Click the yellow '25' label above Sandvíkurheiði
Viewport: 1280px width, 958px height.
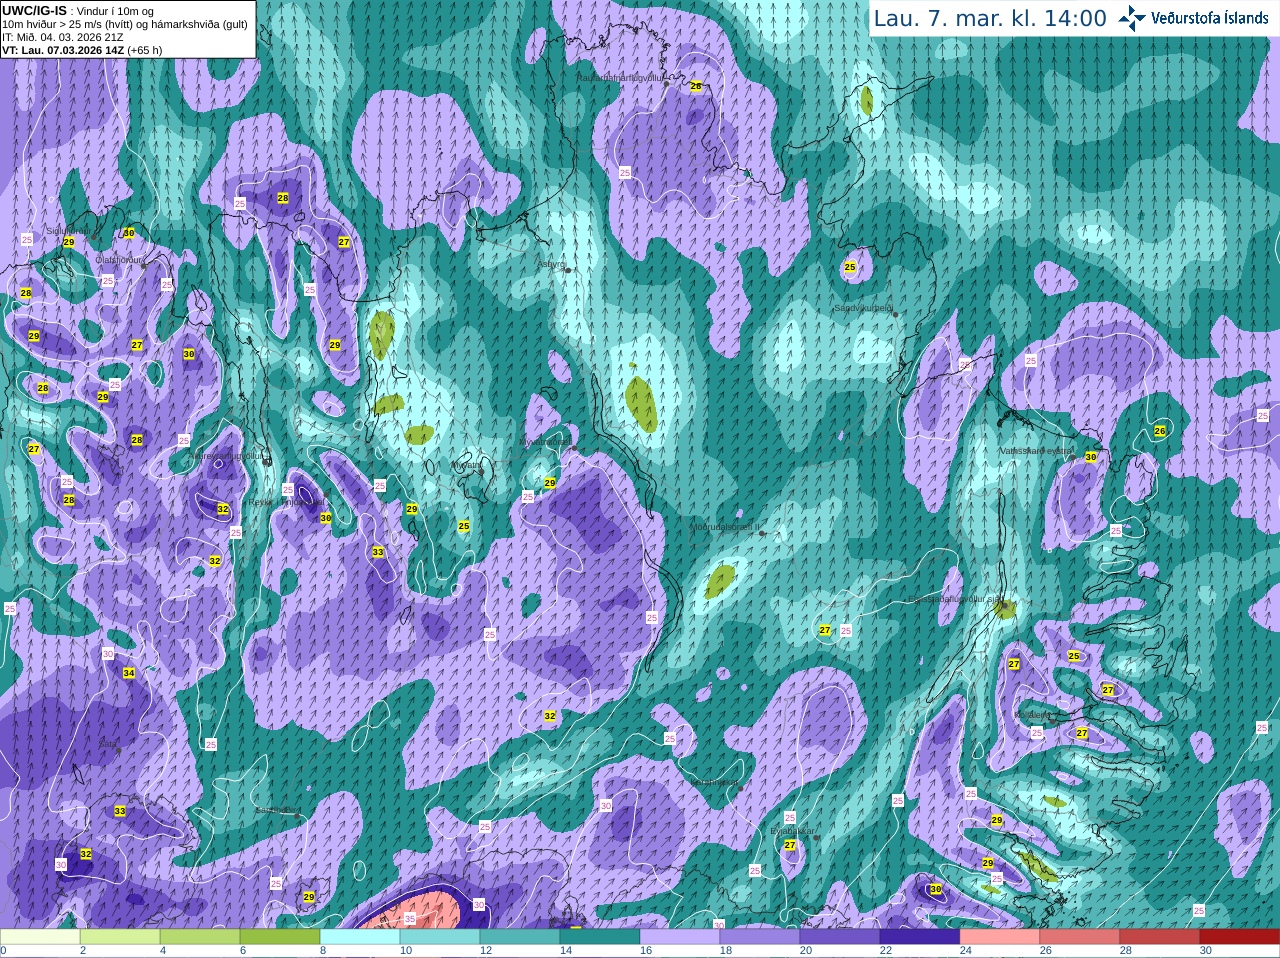pos(850,267)
